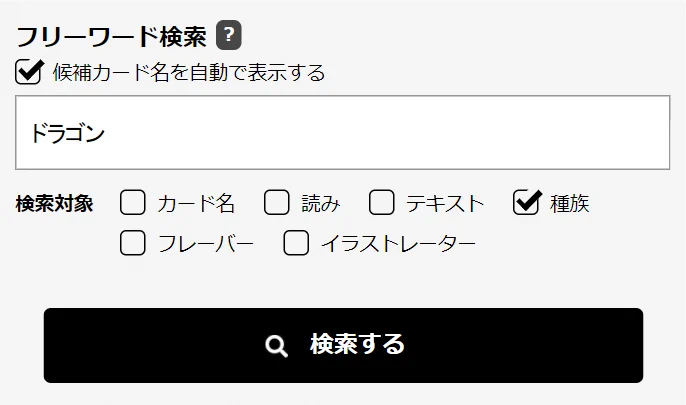Enable the フレーバー checkbox

[x=133, y=242]
